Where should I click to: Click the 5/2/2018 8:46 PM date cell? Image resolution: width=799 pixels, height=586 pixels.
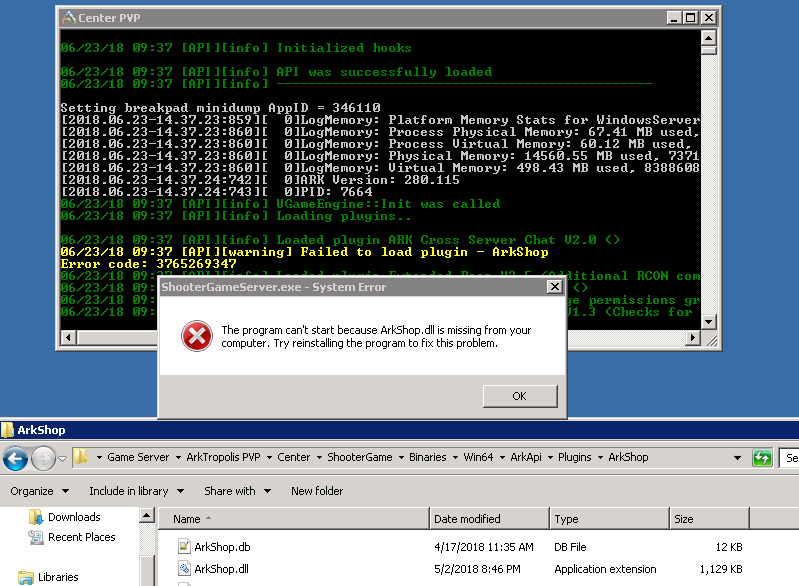(477, 569)
